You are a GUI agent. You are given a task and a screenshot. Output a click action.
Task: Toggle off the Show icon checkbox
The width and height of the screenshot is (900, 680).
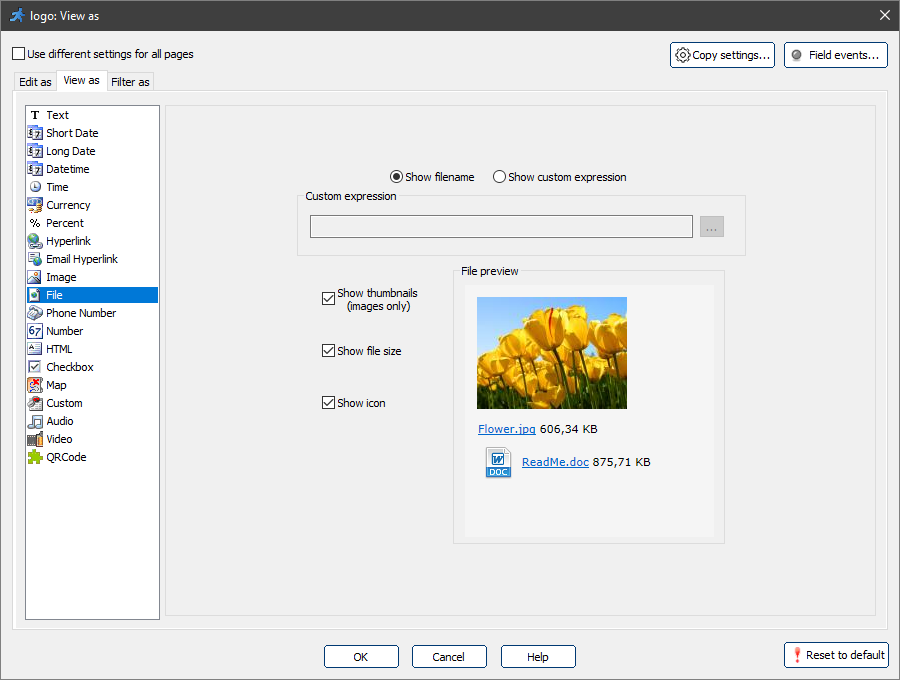328,402
